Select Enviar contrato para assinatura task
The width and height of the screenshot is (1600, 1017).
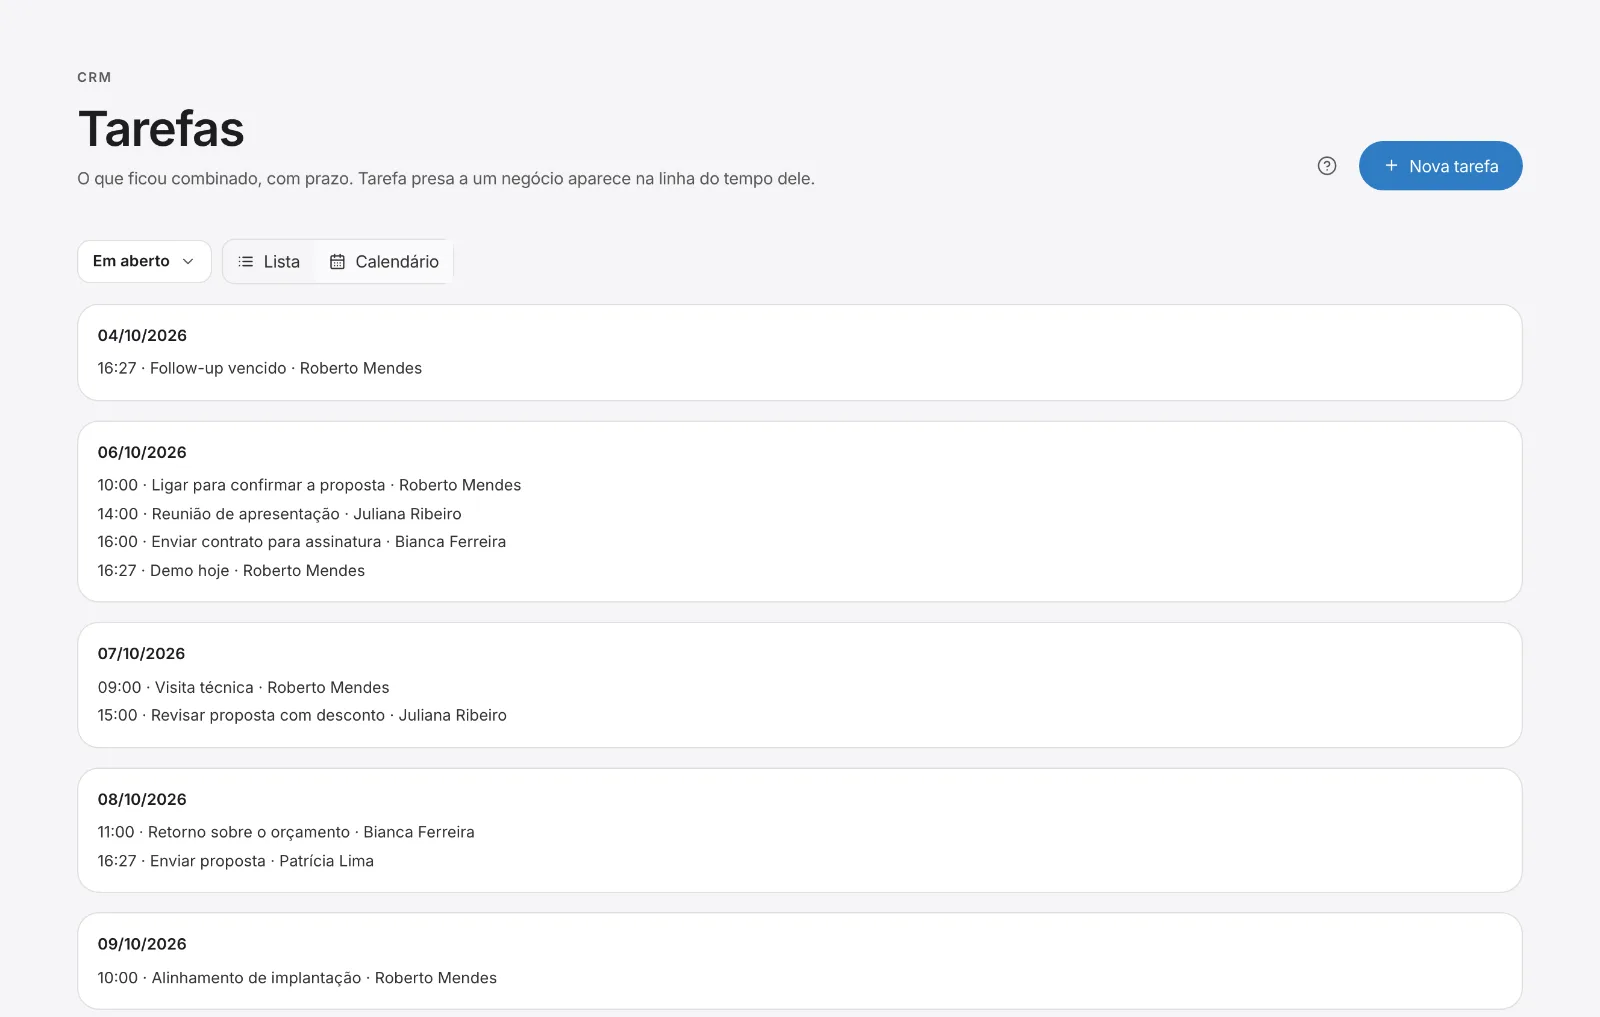(302, 542)
